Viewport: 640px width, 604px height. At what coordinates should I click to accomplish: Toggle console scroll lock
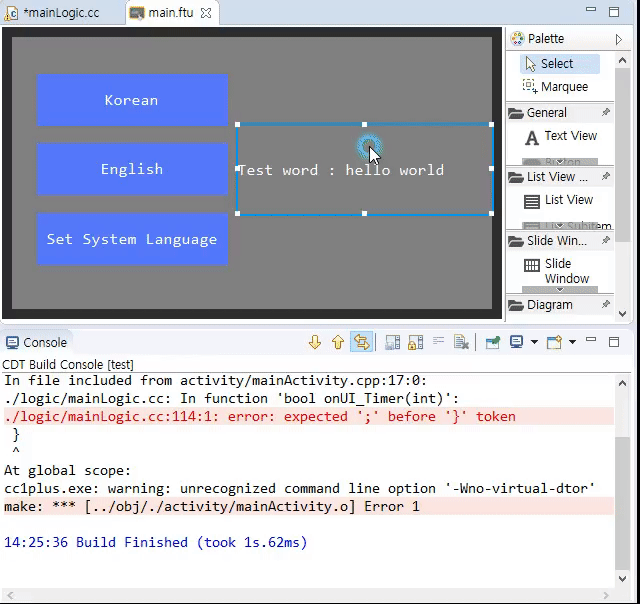[x=416, y=342]
